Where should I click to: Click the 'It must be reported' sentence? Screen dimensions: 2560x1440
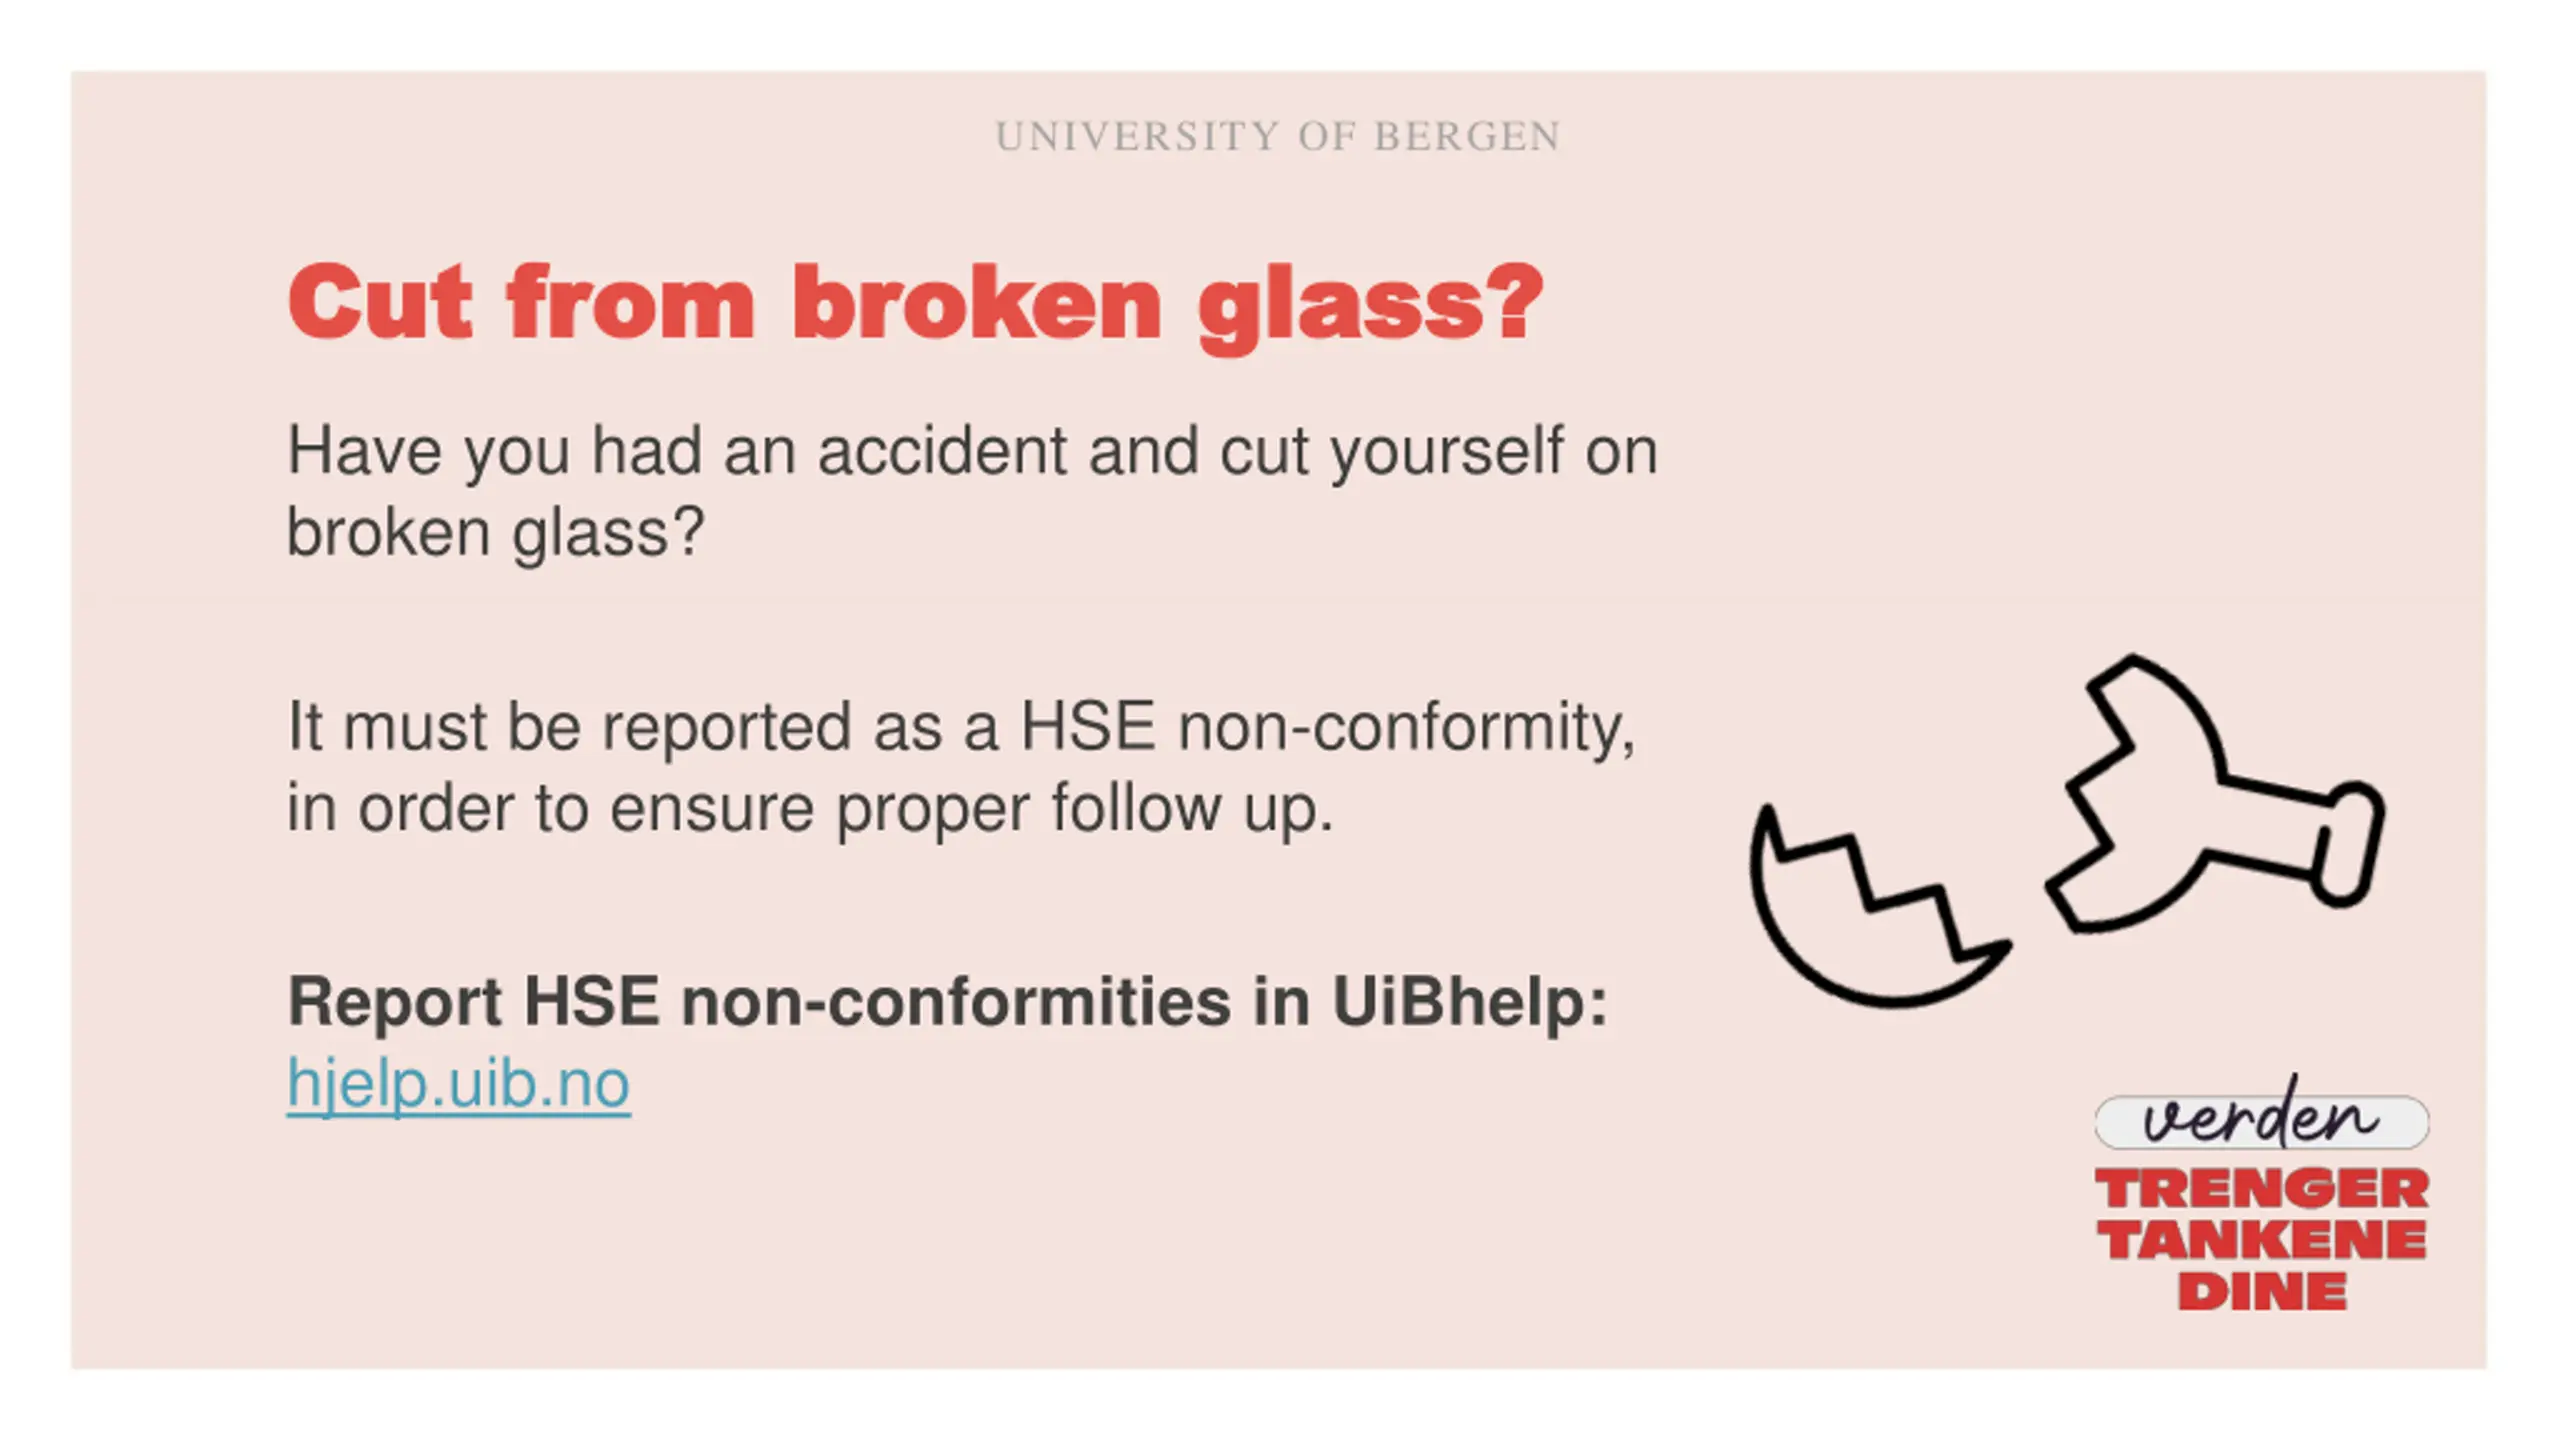[x=961, y=727]
